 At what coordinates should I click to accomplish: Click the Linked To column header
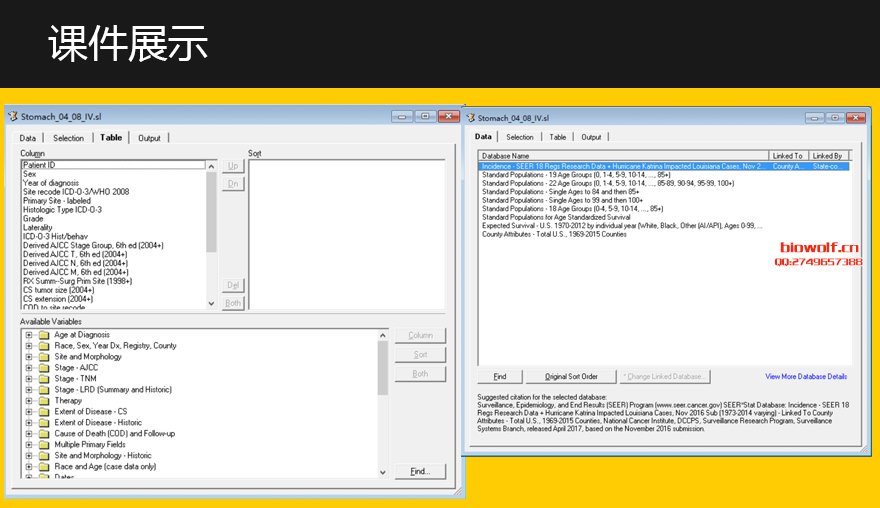(x=789, y=156)
